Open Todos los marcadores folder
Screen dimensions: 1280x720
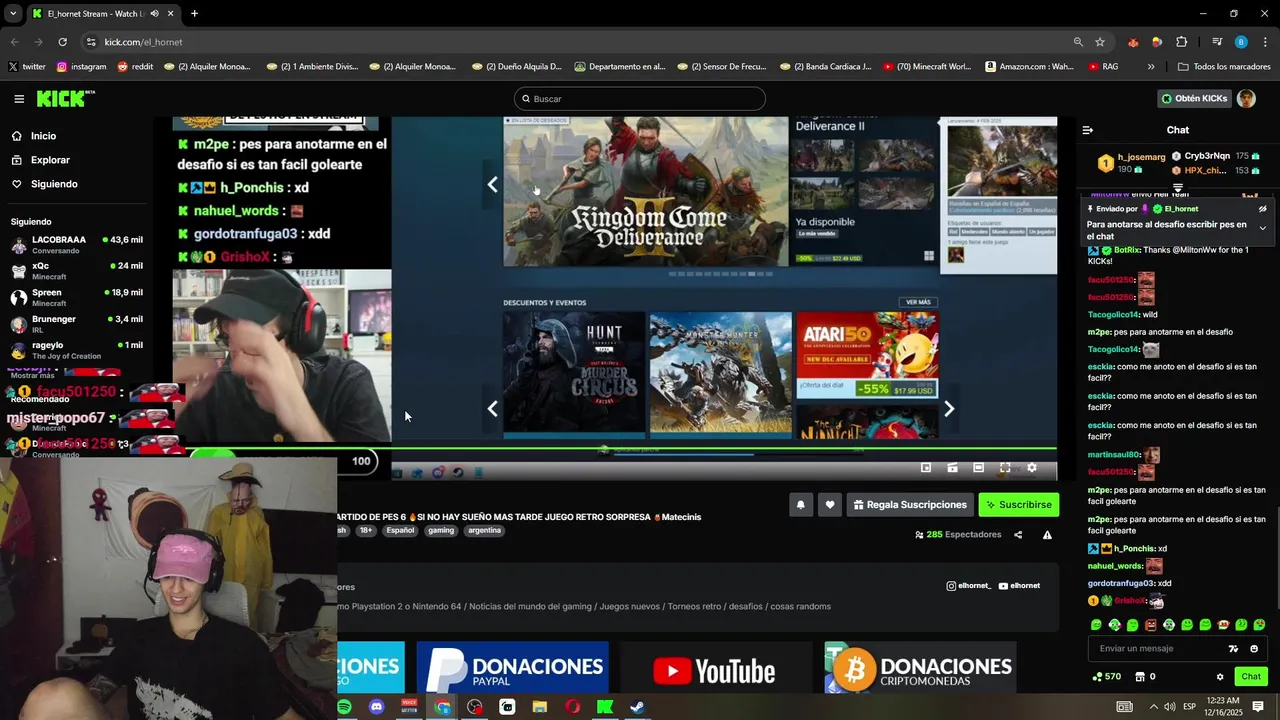click(1224, 67)
